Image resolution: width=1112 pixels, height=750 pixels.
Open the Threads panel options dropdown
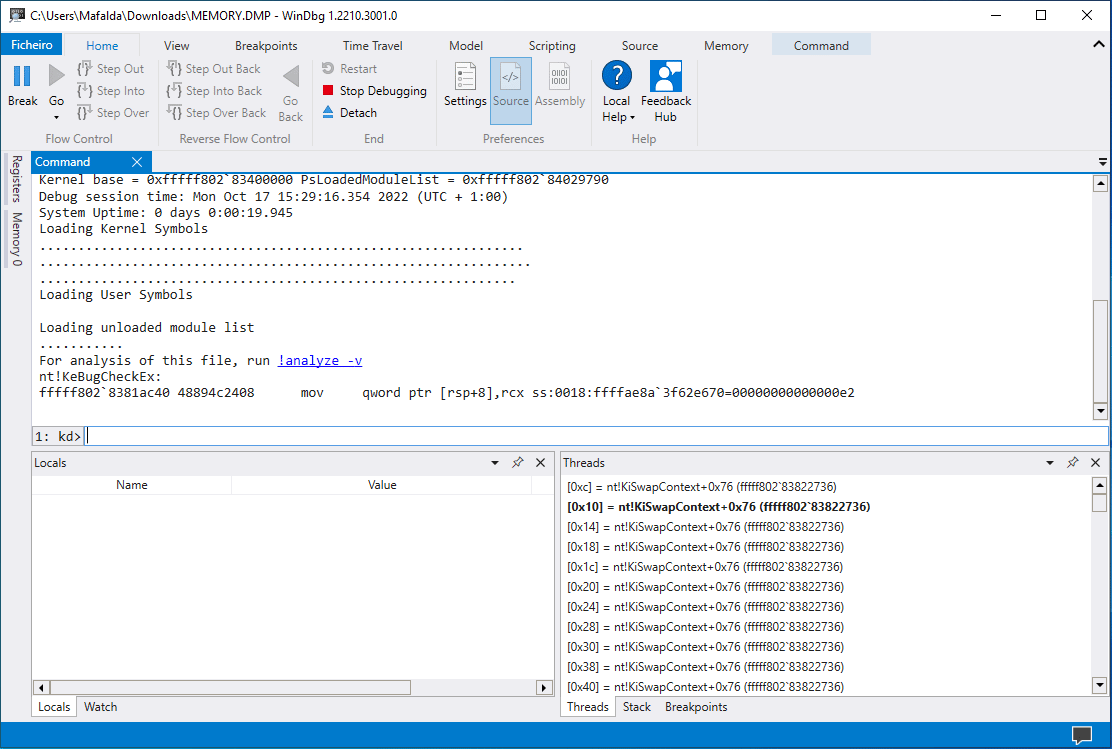point(1050,463)
